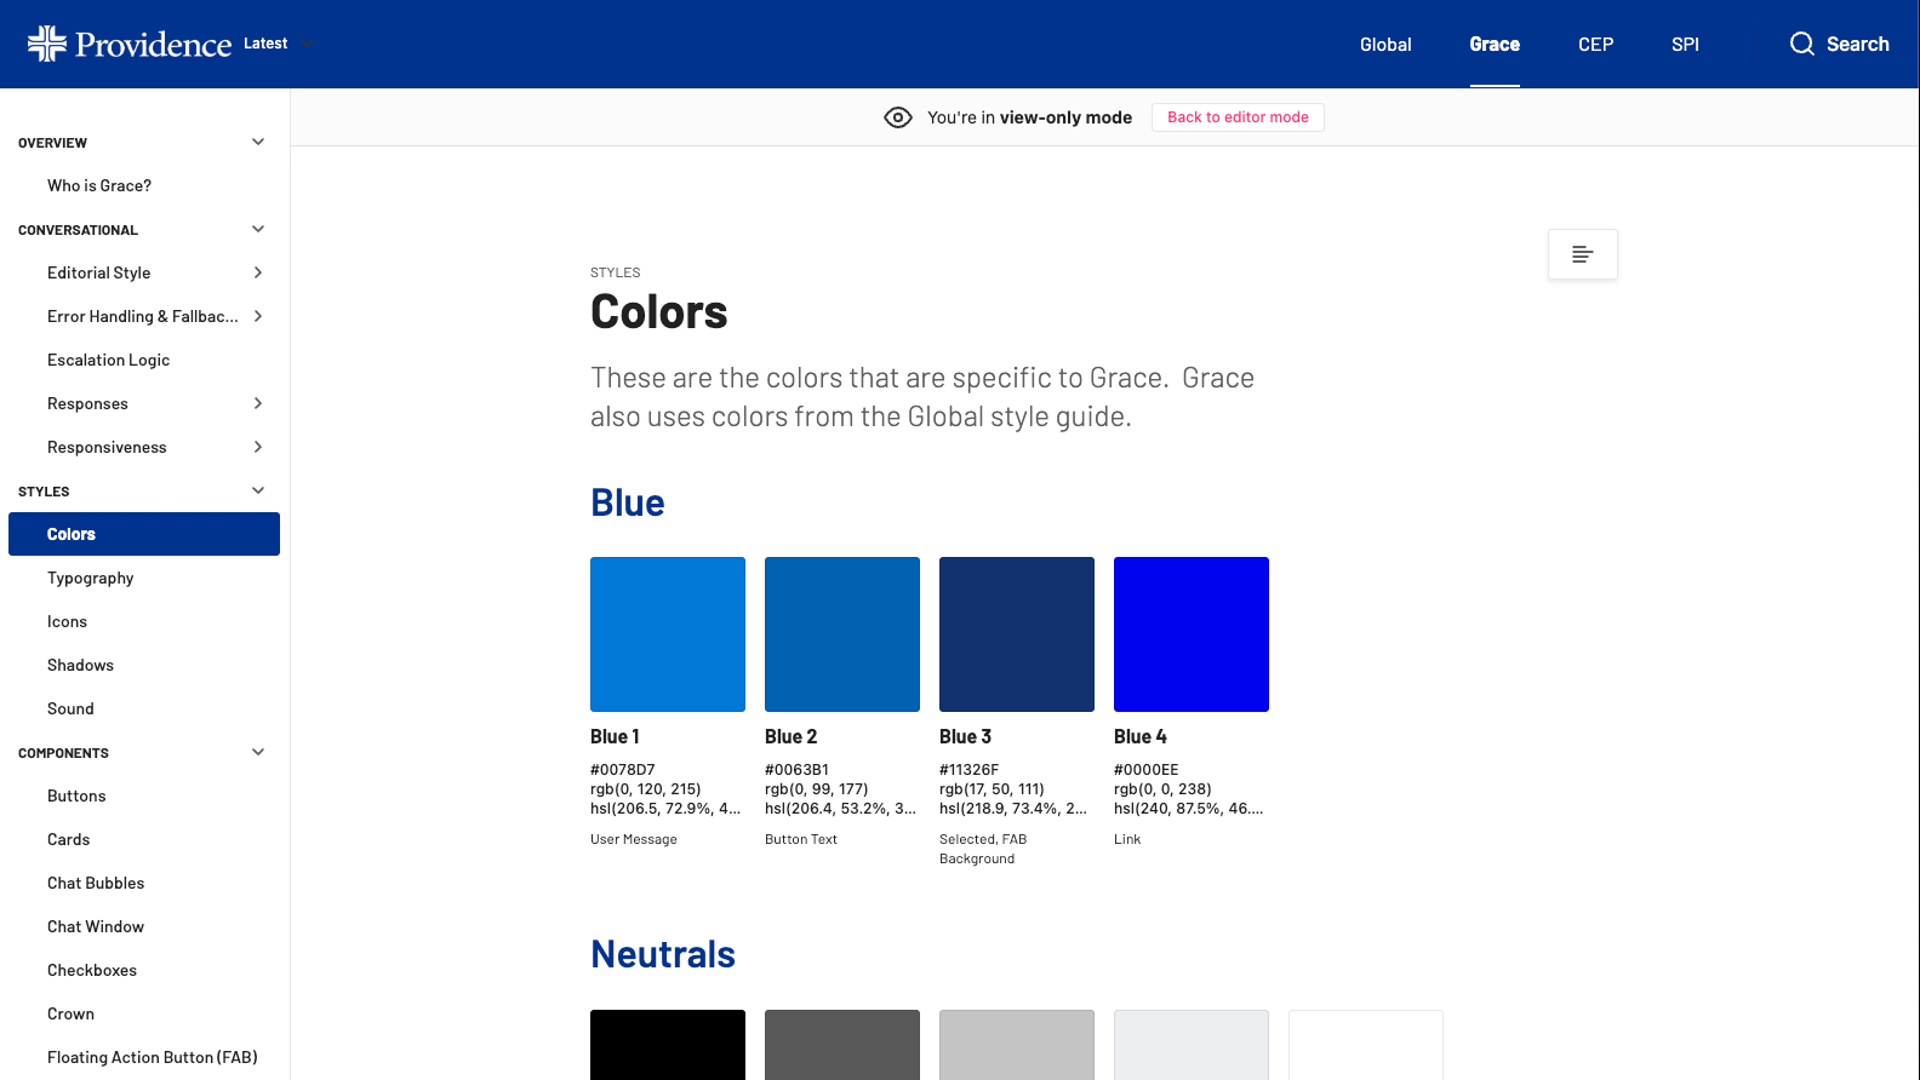Click the rgb(17, 50, 111) value
Image resolution: width=1920 pixels, height=1080 pixels.
point(991,789)
